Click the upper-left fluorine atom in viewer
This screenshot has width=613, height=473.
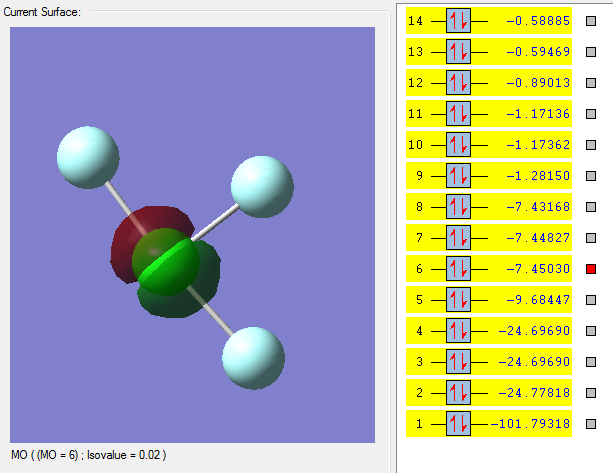pyautogui.click(x=88, y=157)
